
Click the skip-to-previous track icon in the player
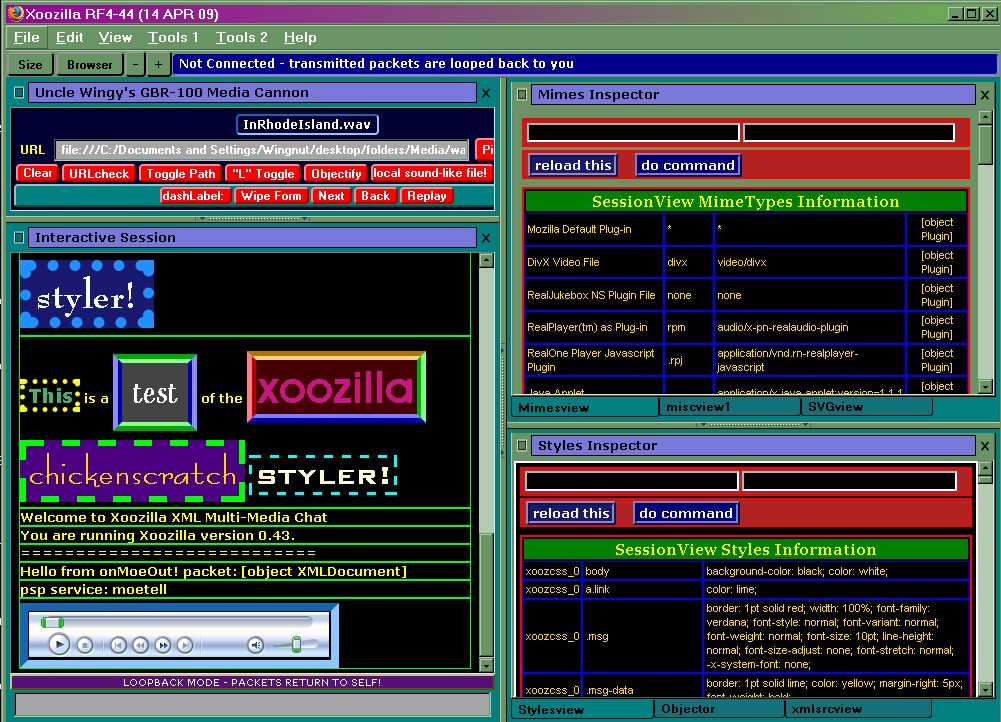click(x=118, y=645)
